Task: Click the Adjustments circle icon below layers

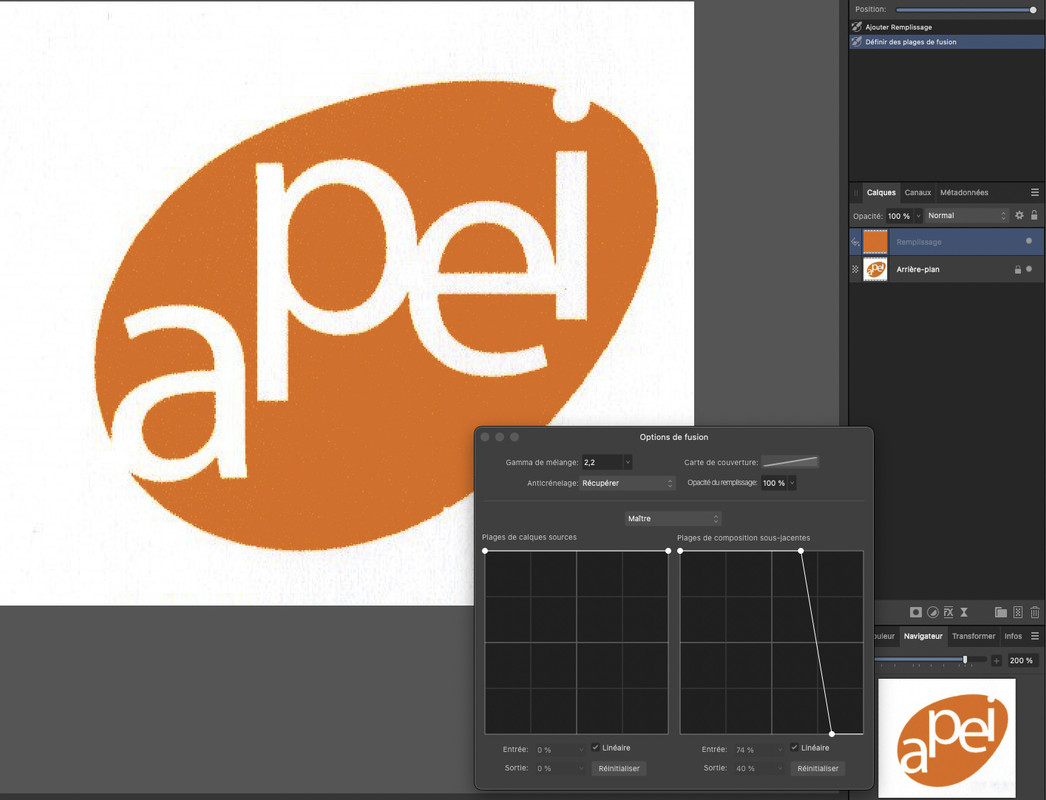Action: point(933,612)
